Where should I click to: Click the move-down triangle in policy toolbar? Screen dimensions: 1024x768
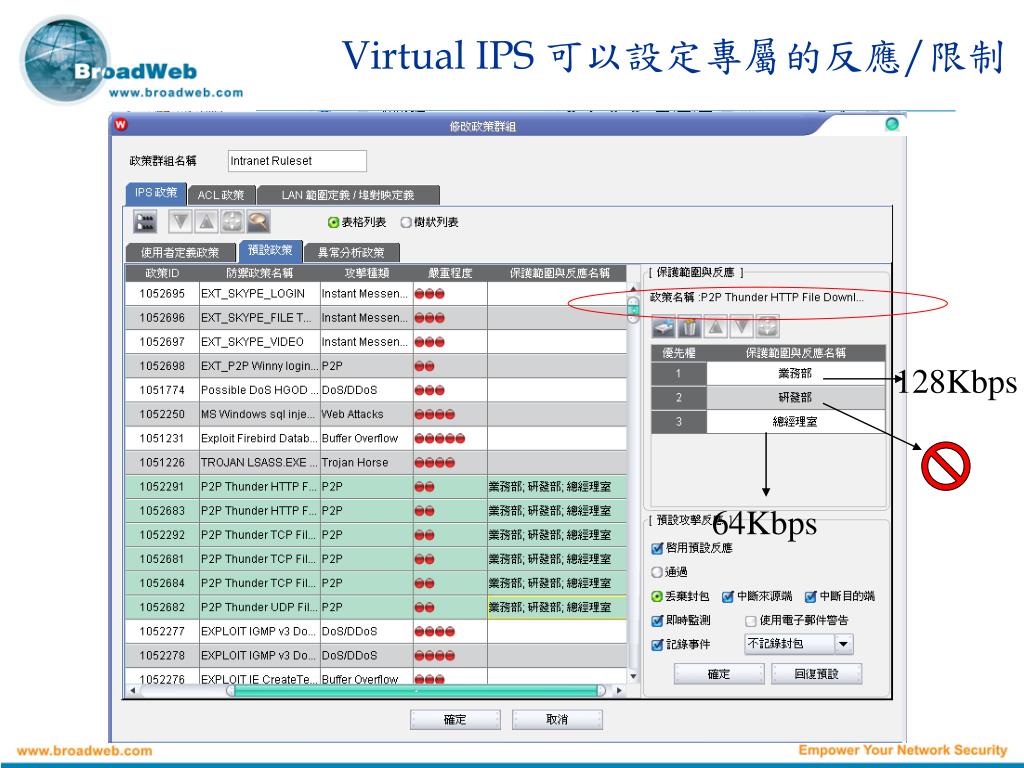[x=181, y=222]
